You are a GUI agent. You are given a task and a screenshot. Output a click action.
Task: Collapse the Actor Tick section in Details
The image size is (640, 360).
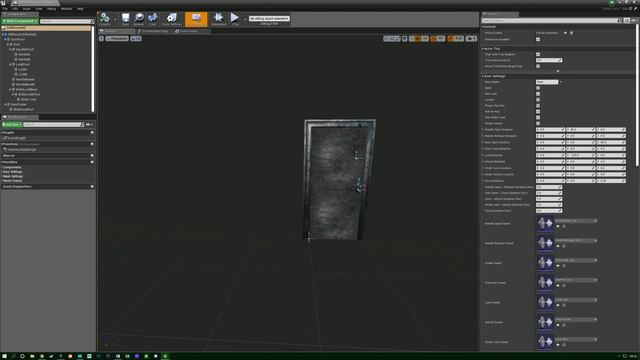click(483, 49)
